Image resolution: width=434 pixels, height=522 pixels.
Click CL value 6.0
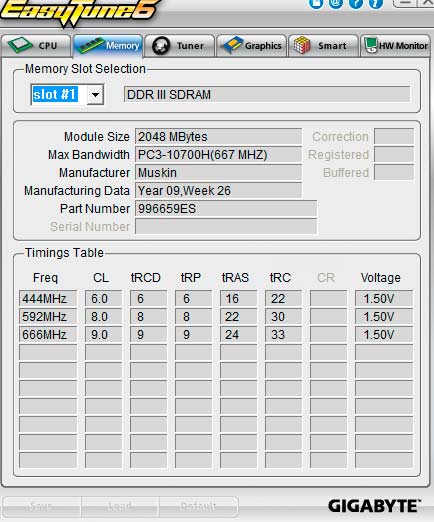coord(103,298)
